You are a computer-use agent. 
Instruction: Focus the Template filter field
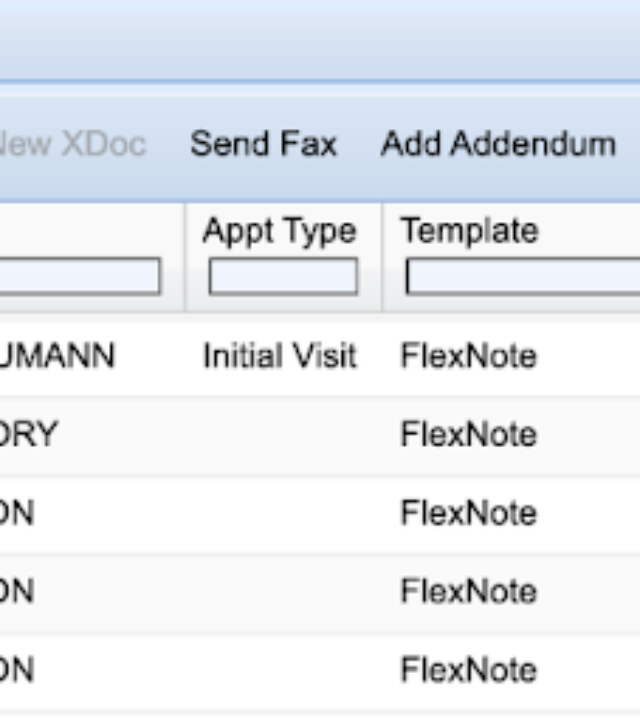tap(522, 277)
